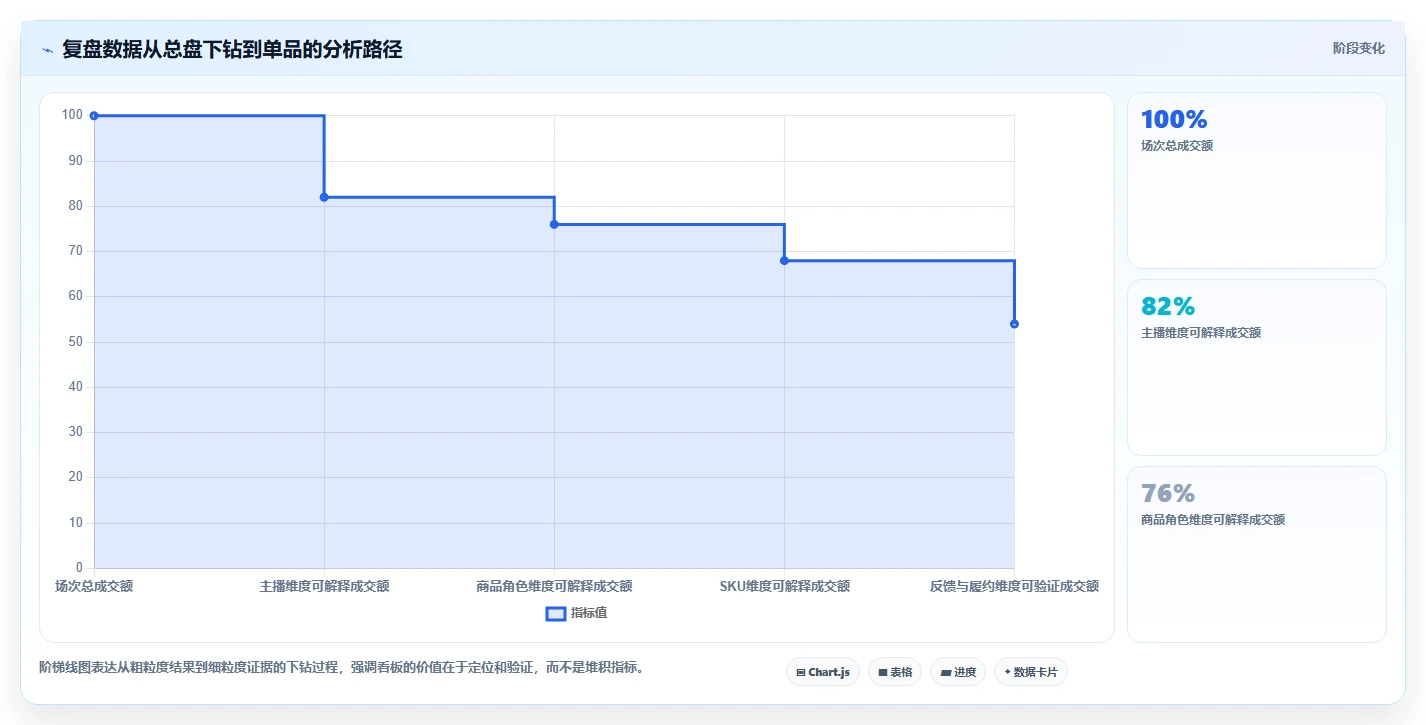Viewport: 1426px width, 725px height.
Task: Click the 数据卡片 tag pill
Action: 1031,672
